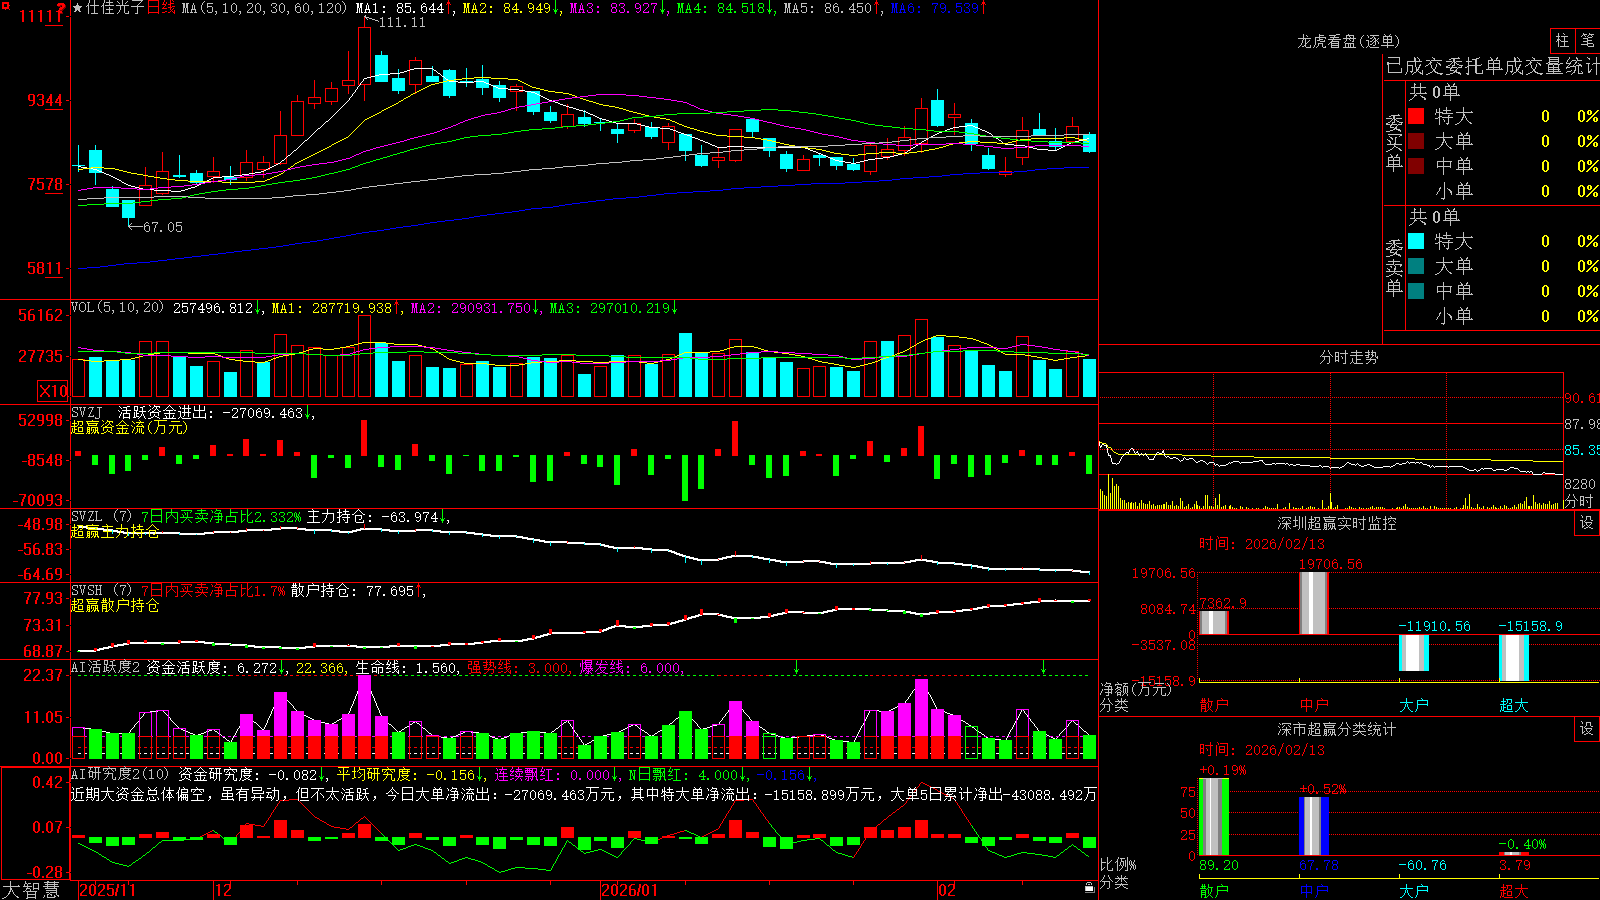Open the VOL(5,10,20) indicator label

tap(117, 308)
